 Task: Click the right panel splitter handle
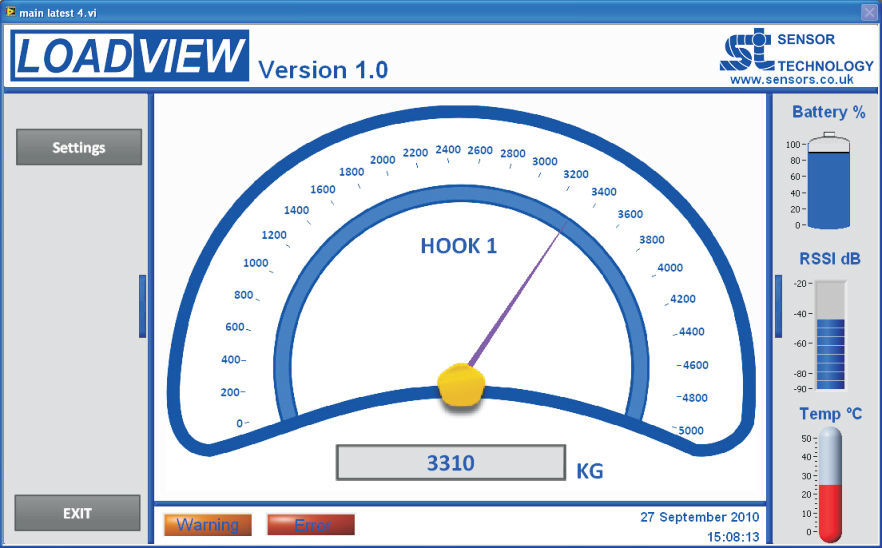[778, 292]
